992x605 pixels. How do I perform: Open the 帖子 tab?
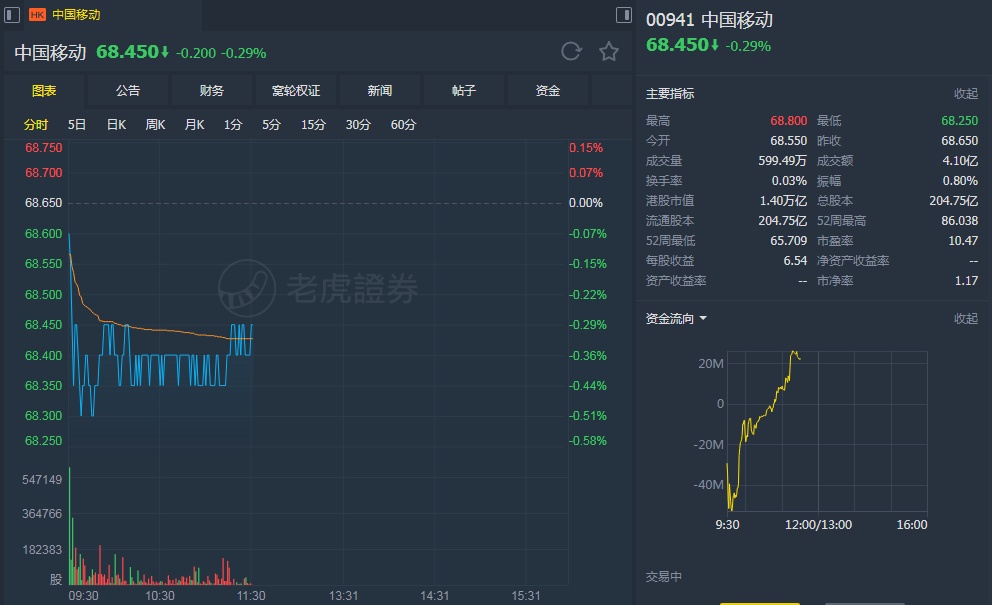point(464,91)
